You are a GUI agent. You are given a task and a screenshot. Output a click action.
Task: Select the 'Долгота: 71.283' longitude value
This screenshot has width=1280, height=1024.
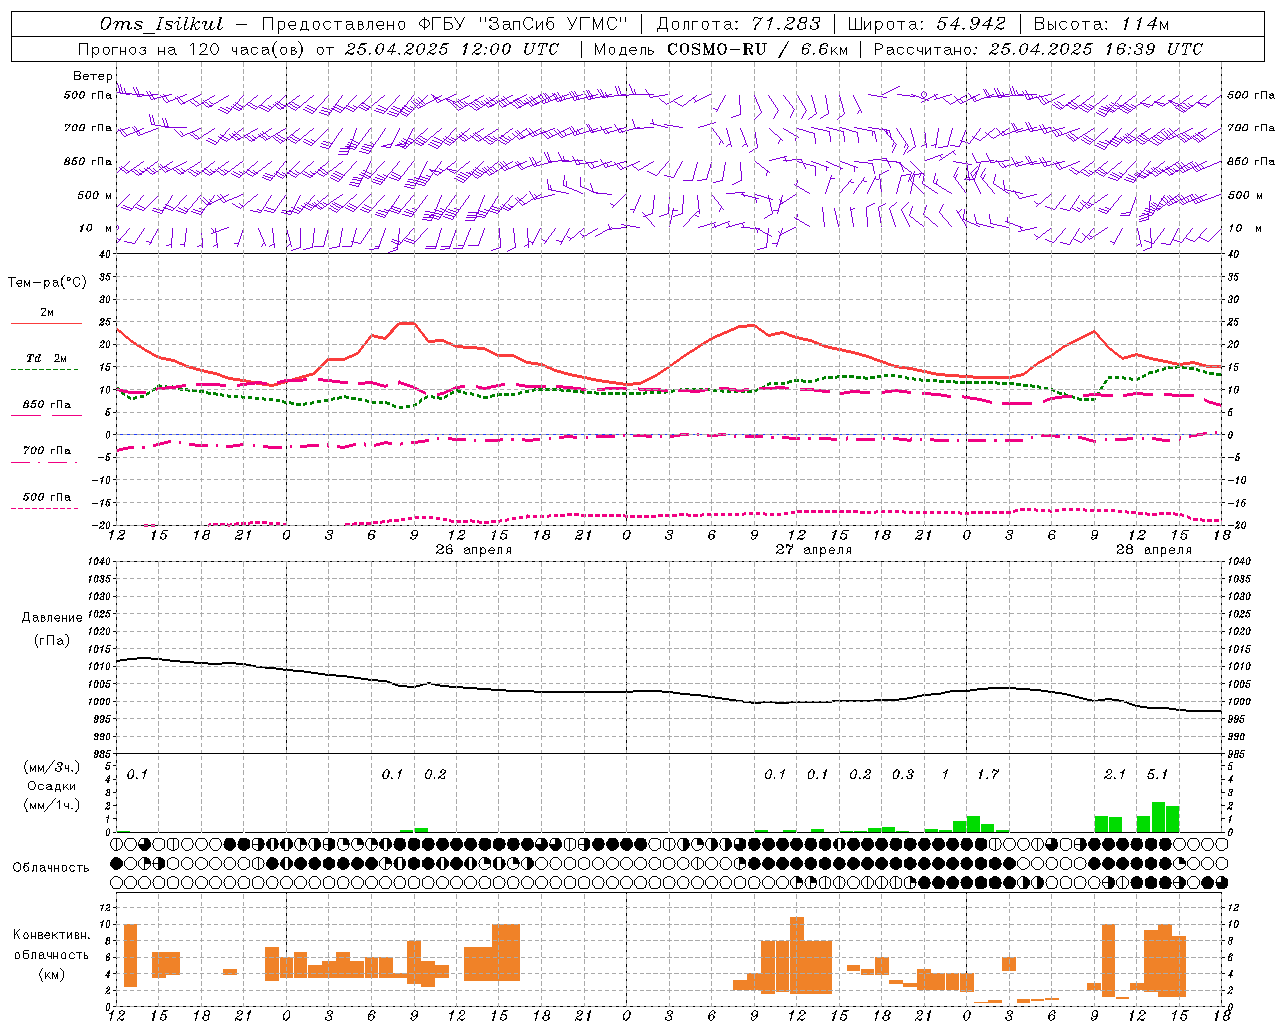[738, 24]
